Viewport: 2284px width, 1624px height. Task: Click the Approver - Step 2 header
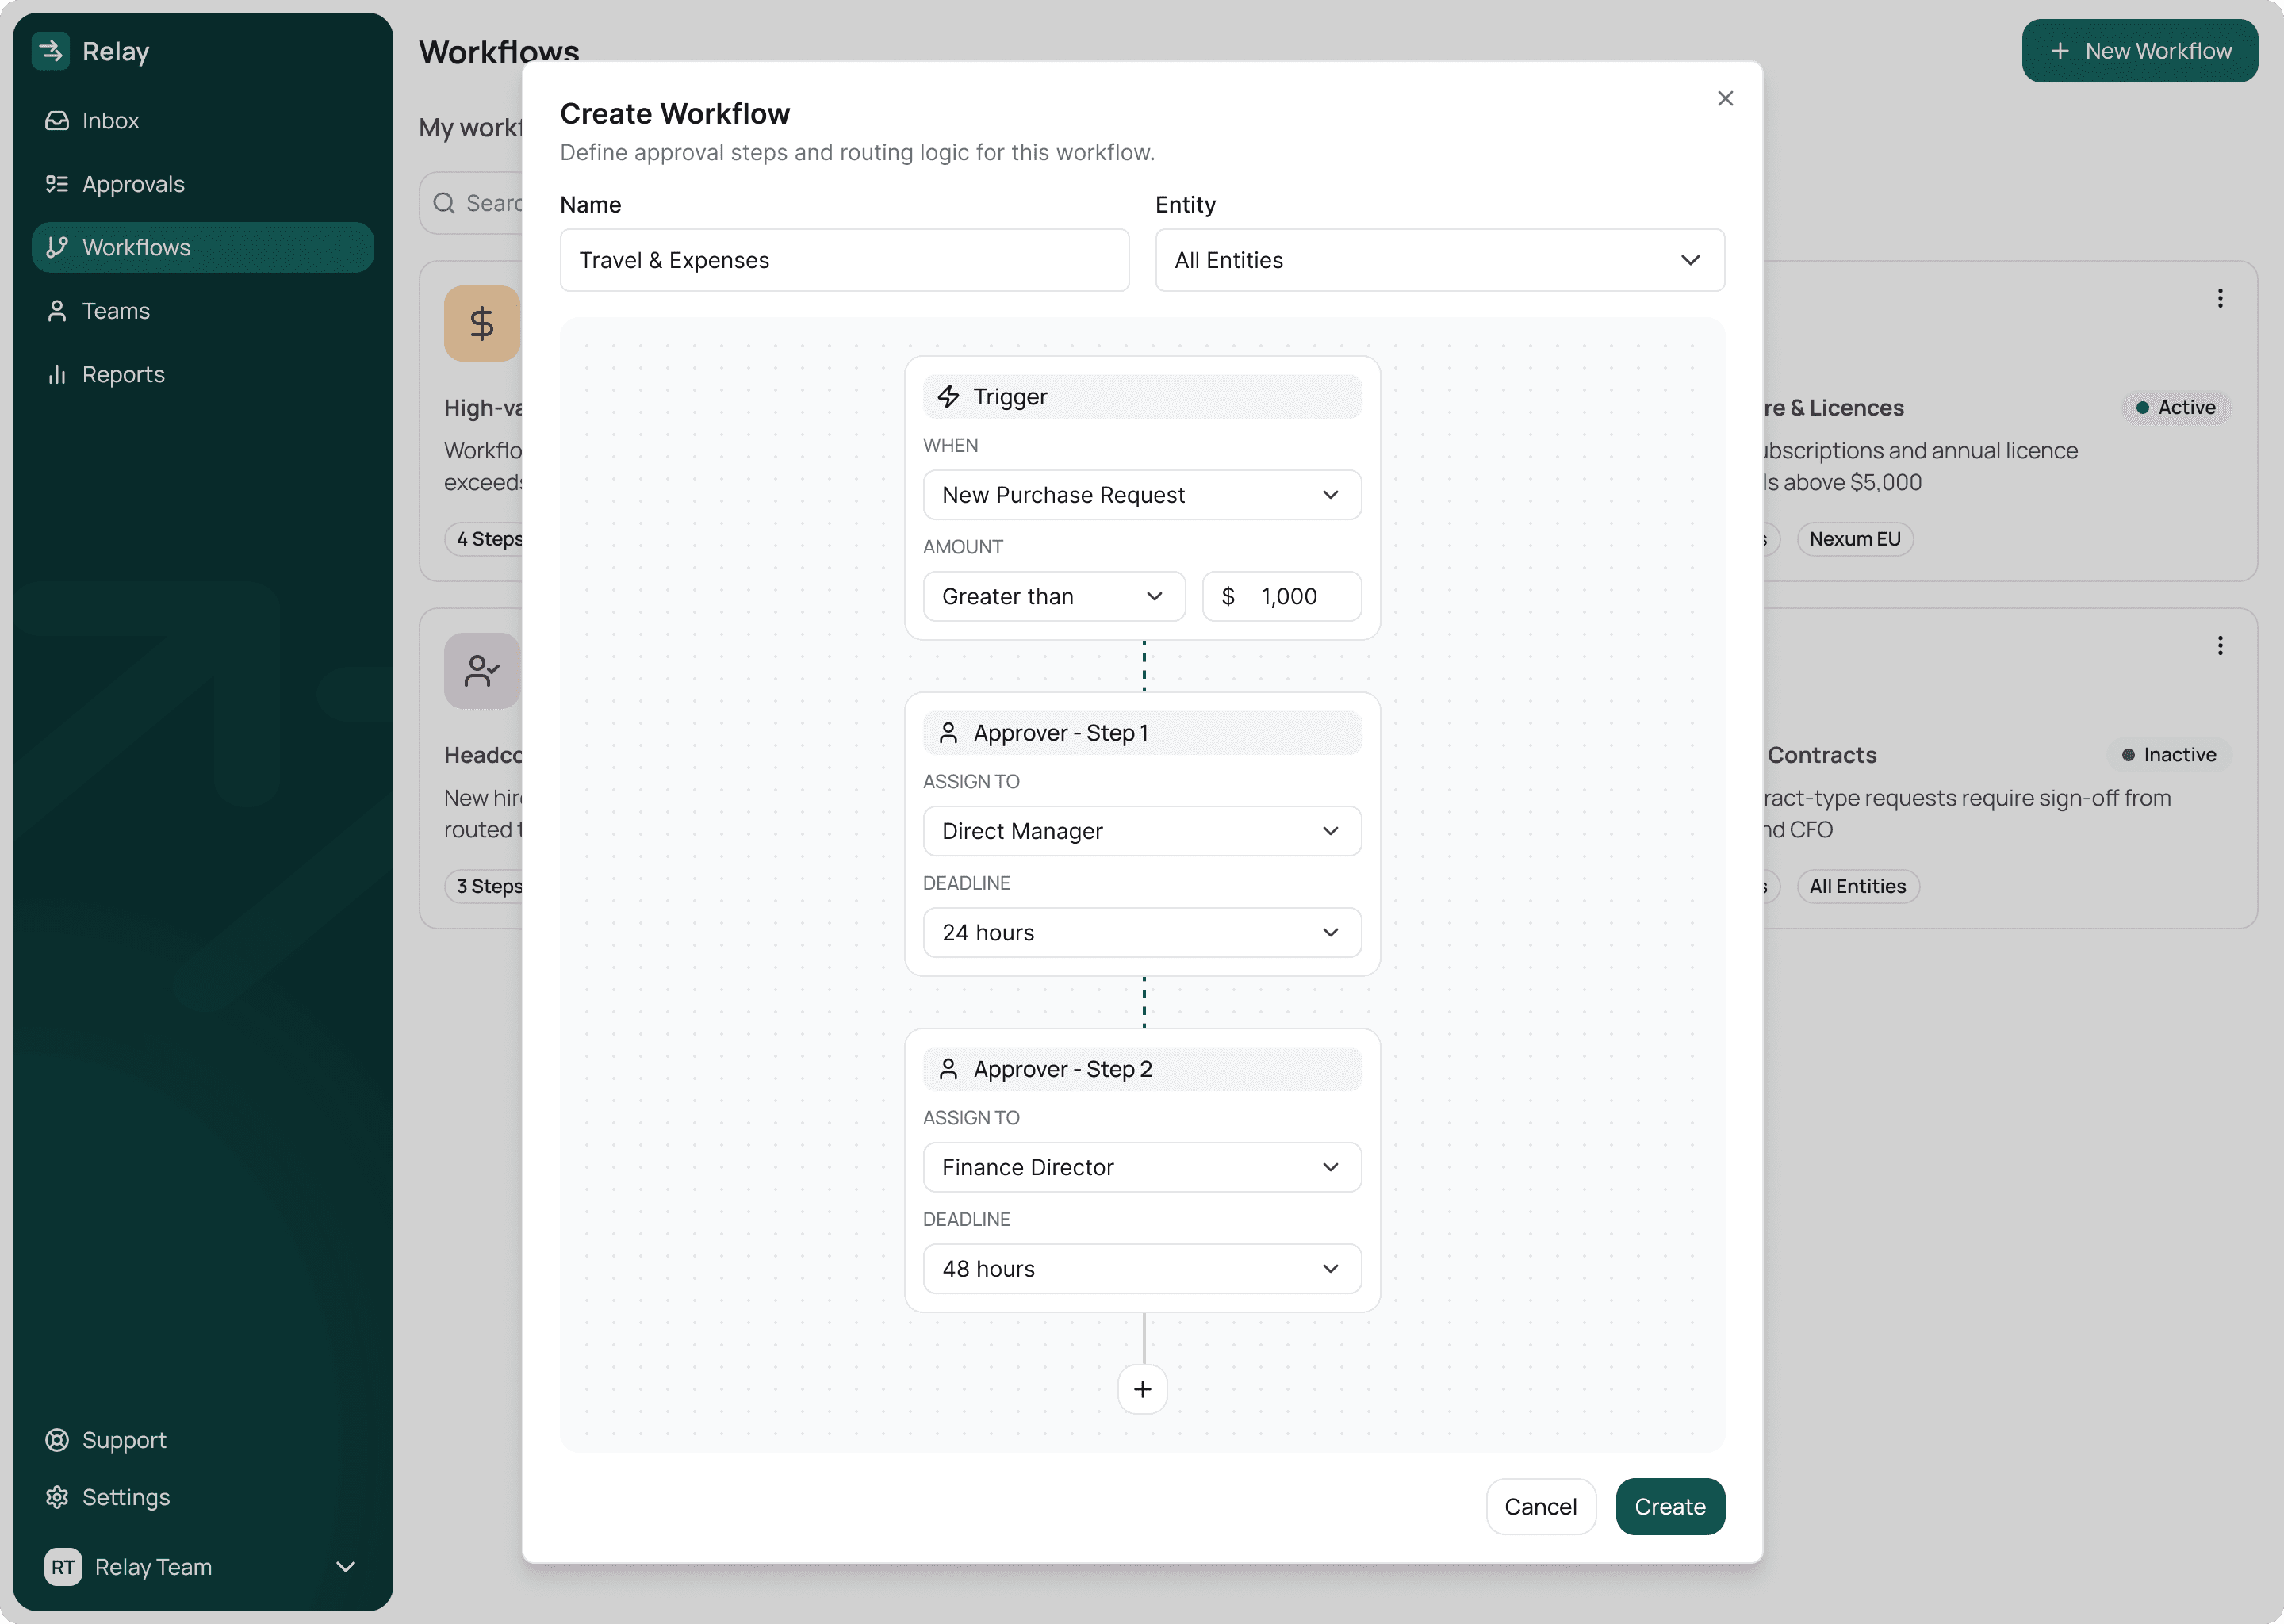click(1142, 1069)
